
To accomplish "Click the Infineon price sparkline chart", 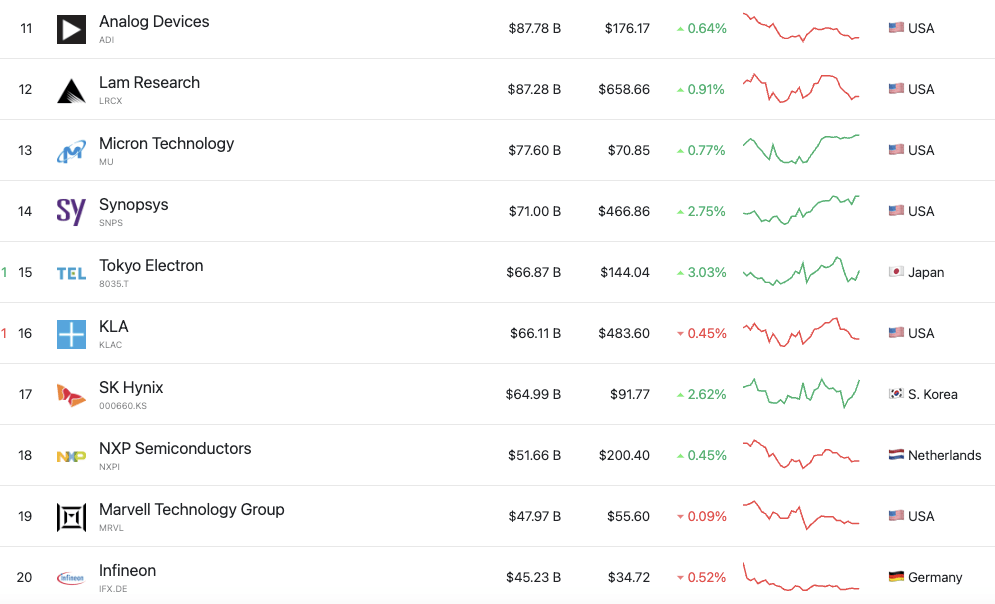I will point(801,576).
